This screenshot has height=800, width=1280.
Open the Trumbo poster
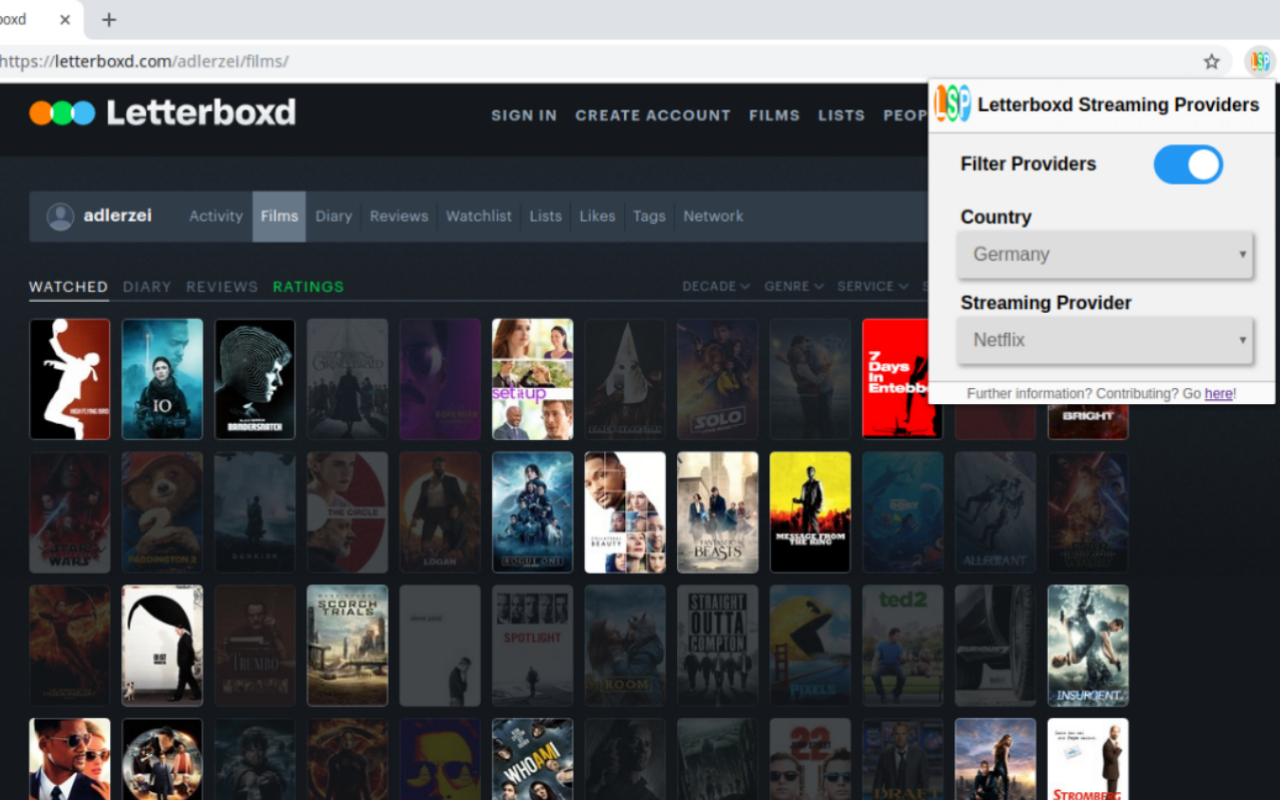pyautogui.click(x=255, y=646)
